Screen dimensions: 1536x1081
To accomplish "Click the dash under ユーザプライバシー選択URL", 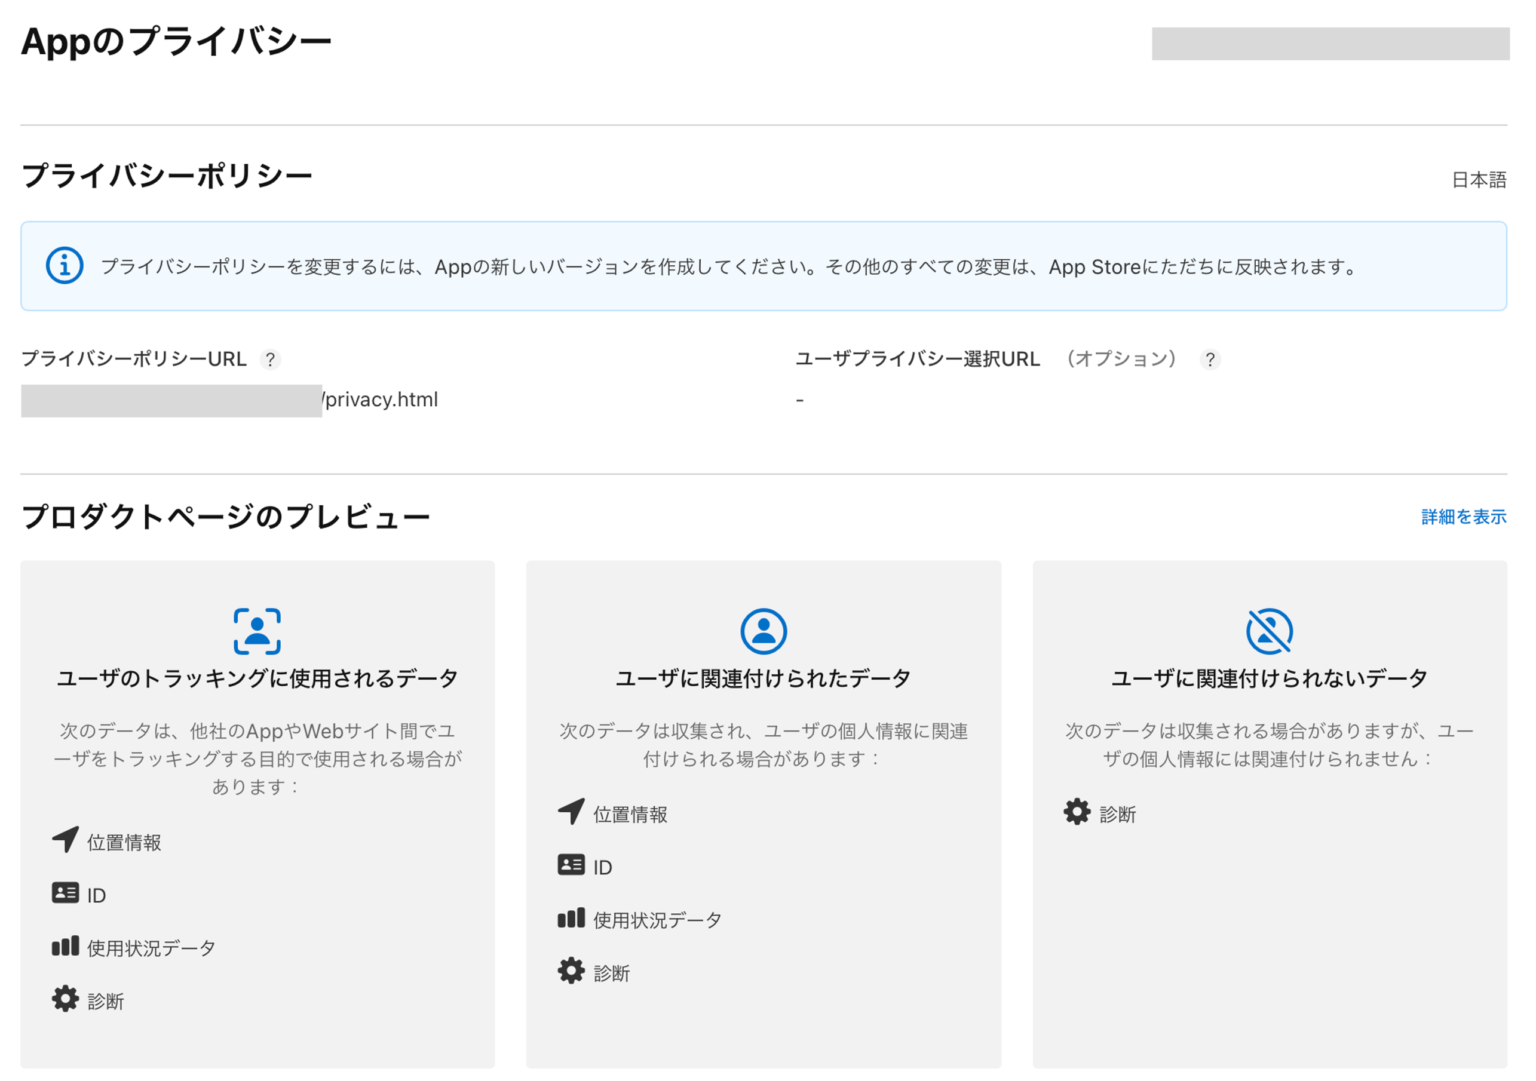I will (x=799, y=399).
